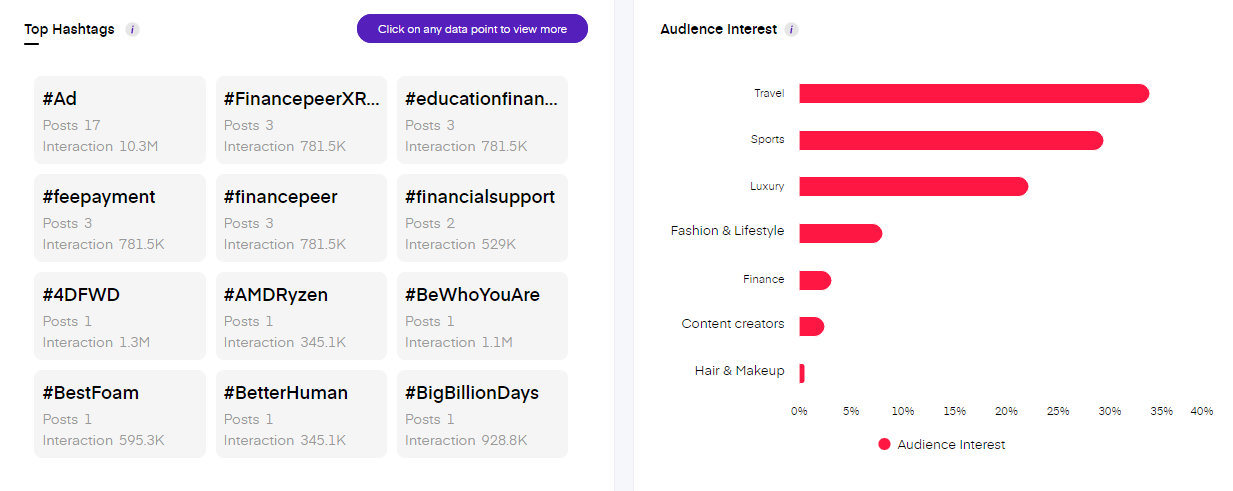Screen dimensions: 1233x491
Task: Open the #educationfinan hashtag card
Action: 482,120
